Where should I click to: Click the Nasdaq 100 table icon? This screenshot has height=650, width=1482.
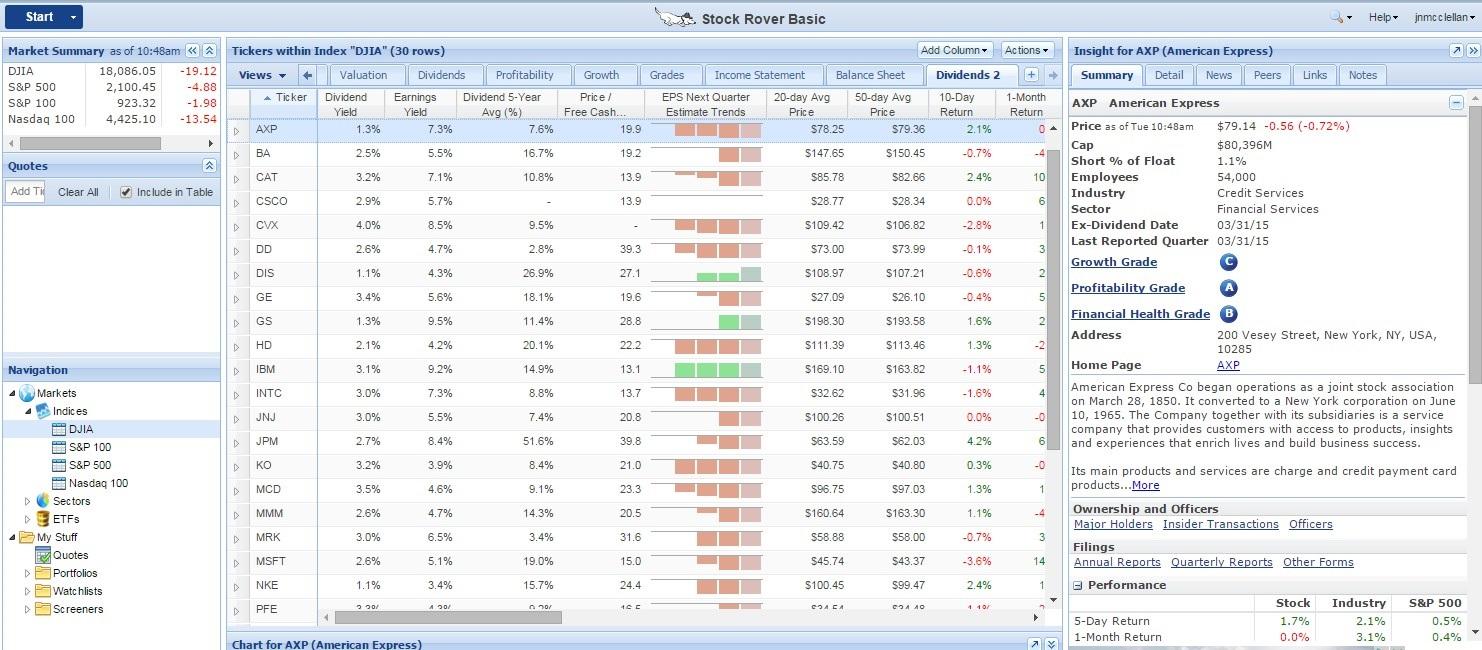tap(59, 483)
